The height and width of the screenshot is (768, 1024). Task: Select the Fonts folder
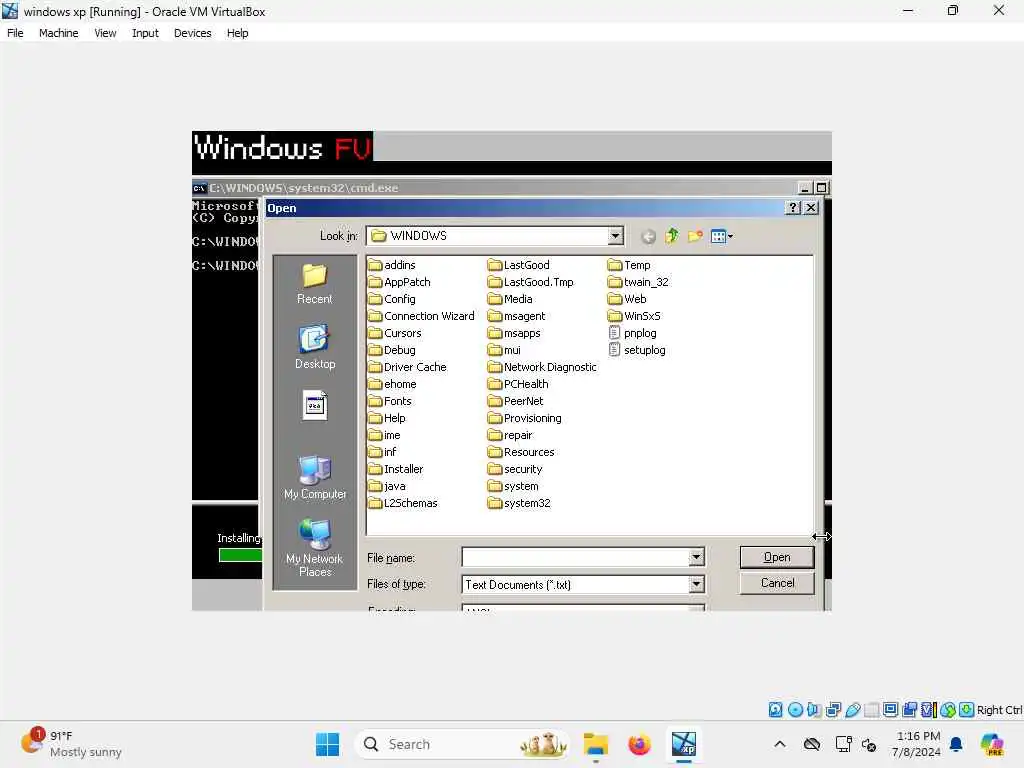pos(390,401)
